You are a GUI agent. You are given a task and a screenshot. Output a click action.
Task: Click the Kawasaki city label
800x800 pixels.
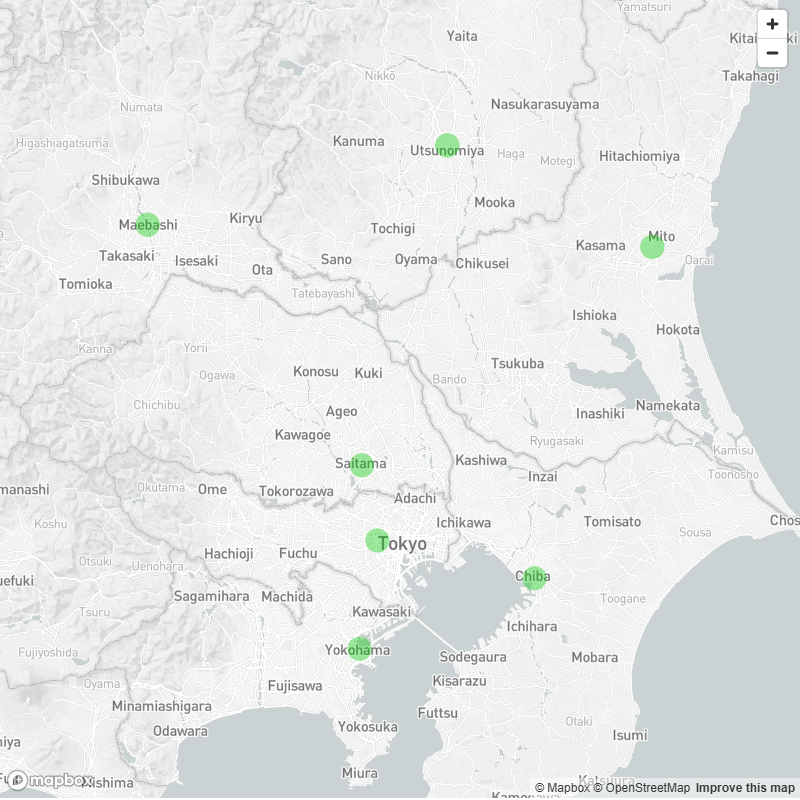(x=381, y=612)
